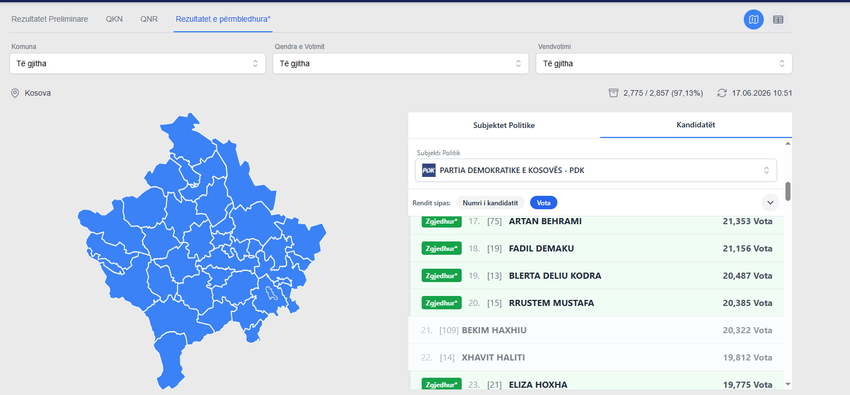Image resolution: width=850 pixels, height=395 pixels.
Task: Select candidate RRUSTEM MUSTAFA
Action: tap(551, 303)
